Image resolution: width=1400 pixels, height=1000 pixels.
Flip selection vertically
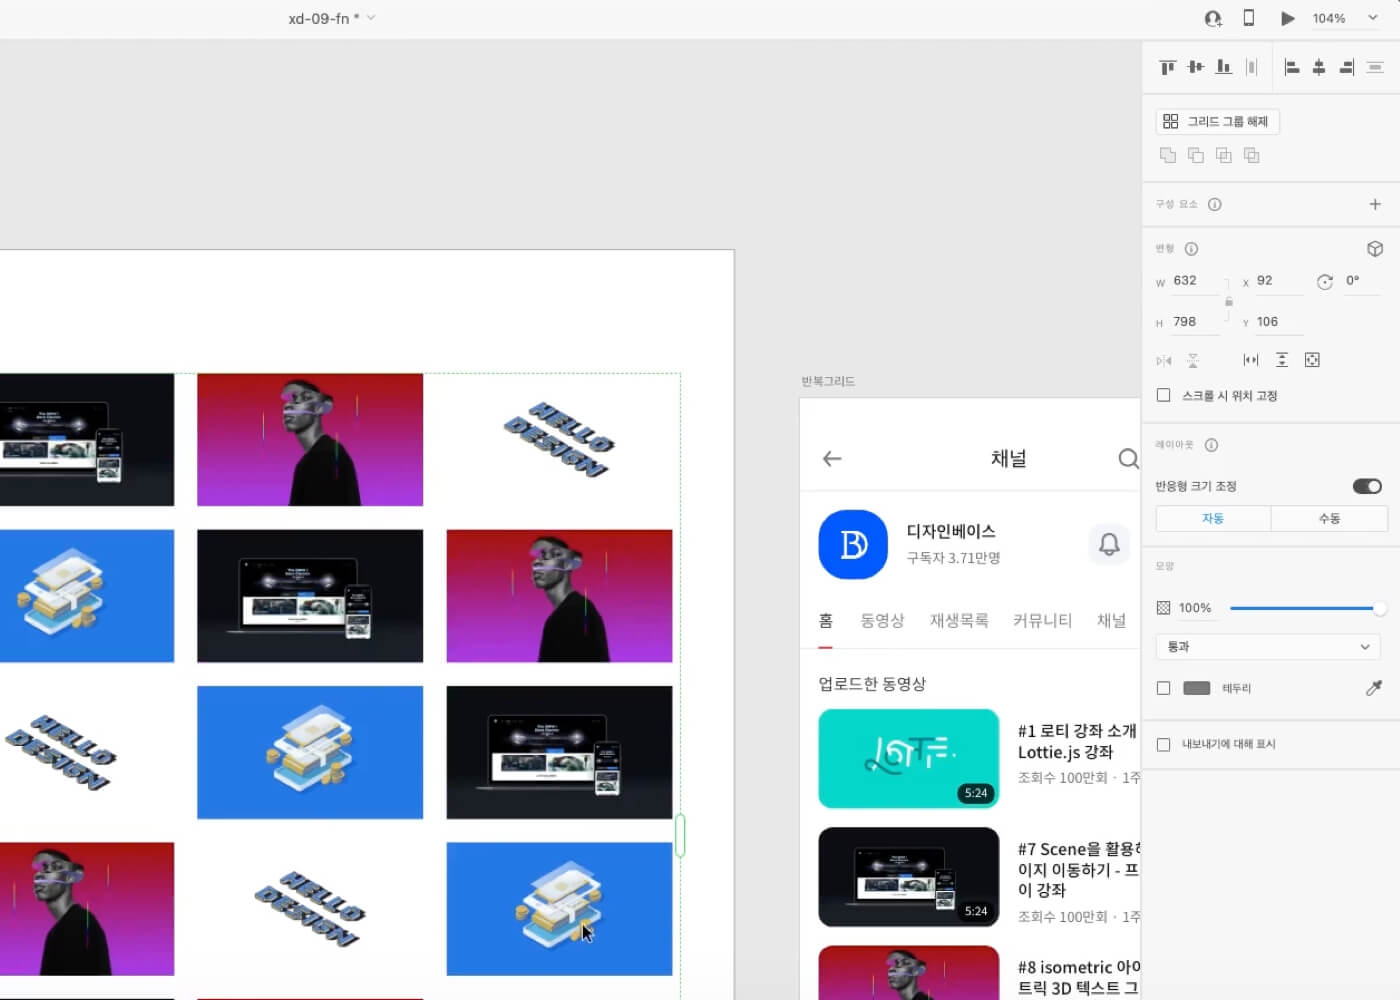(x=1193, y=360)
